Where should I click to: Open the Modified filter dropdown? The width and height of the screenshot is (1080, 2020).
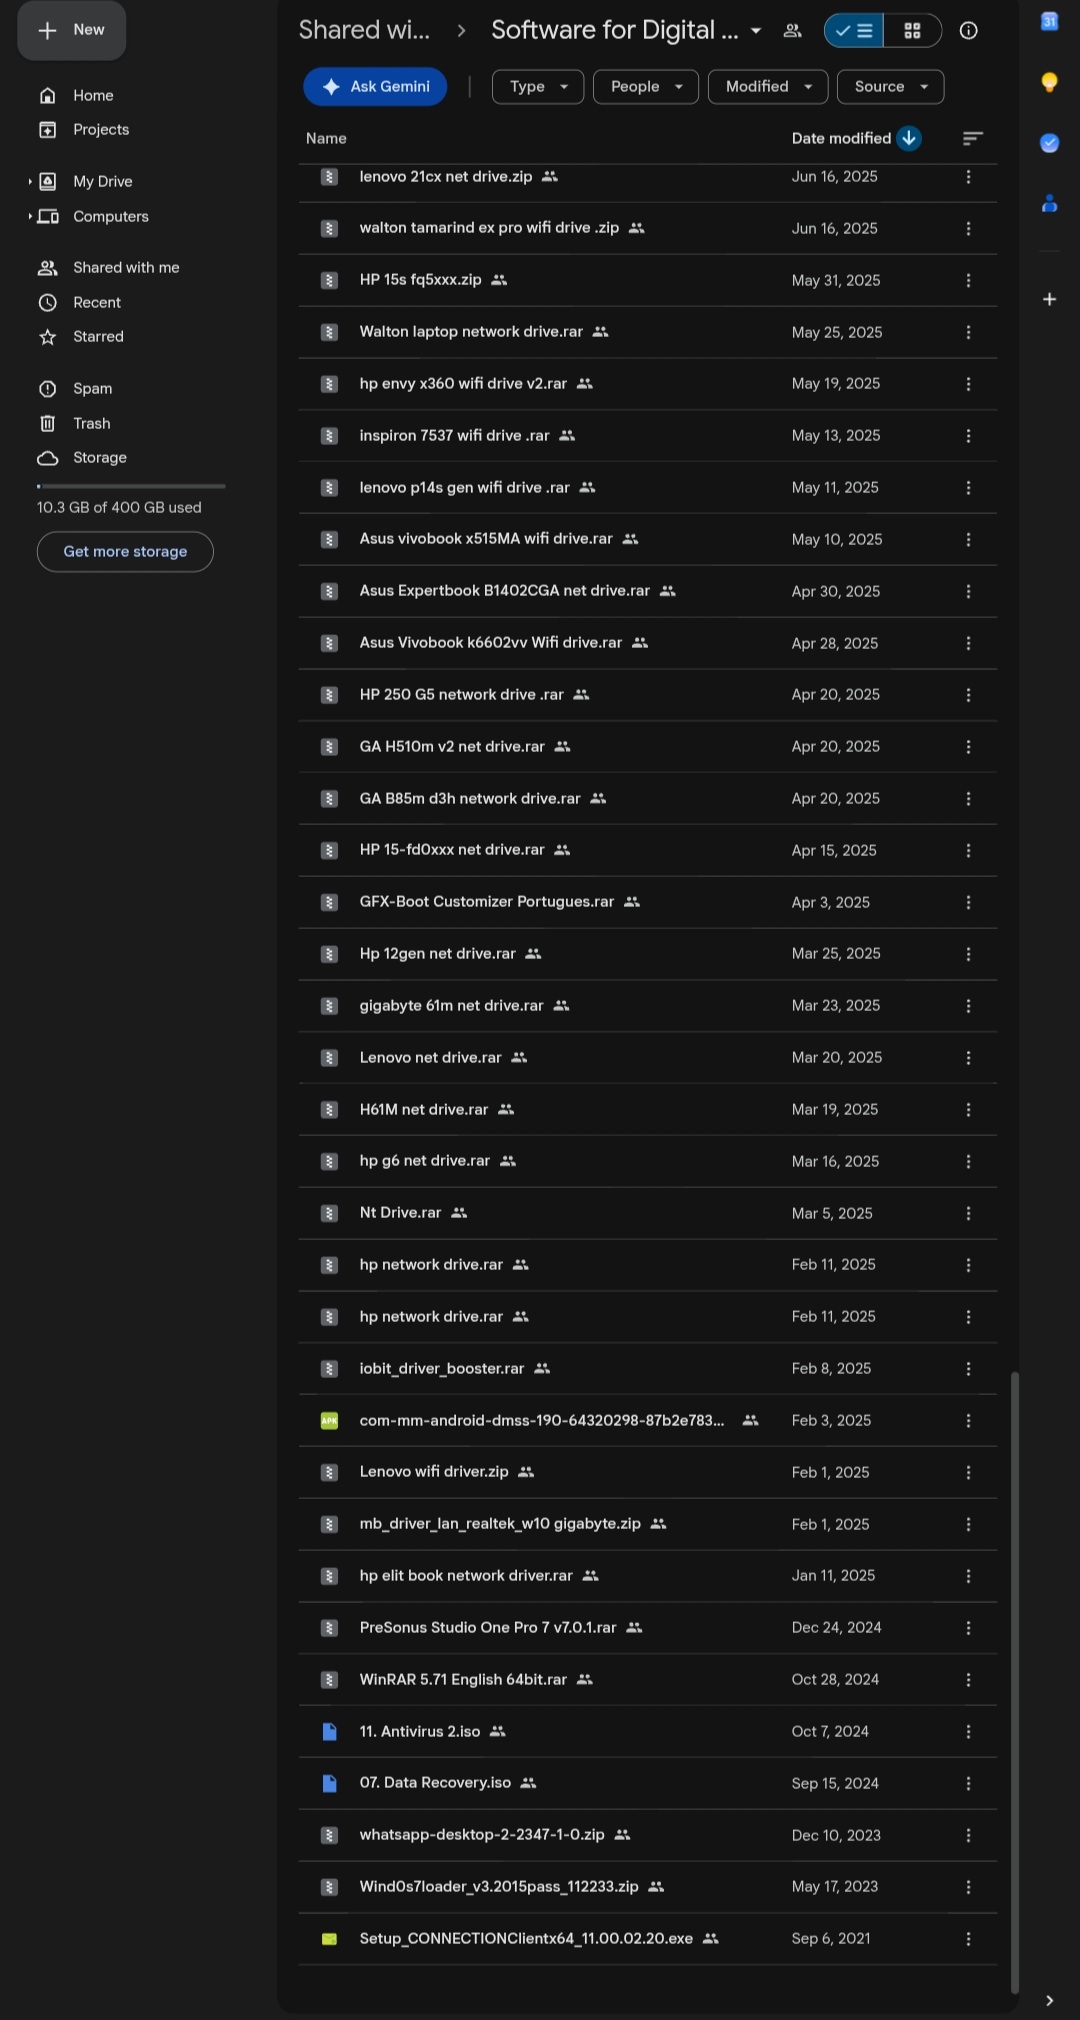tap(768, 87)
